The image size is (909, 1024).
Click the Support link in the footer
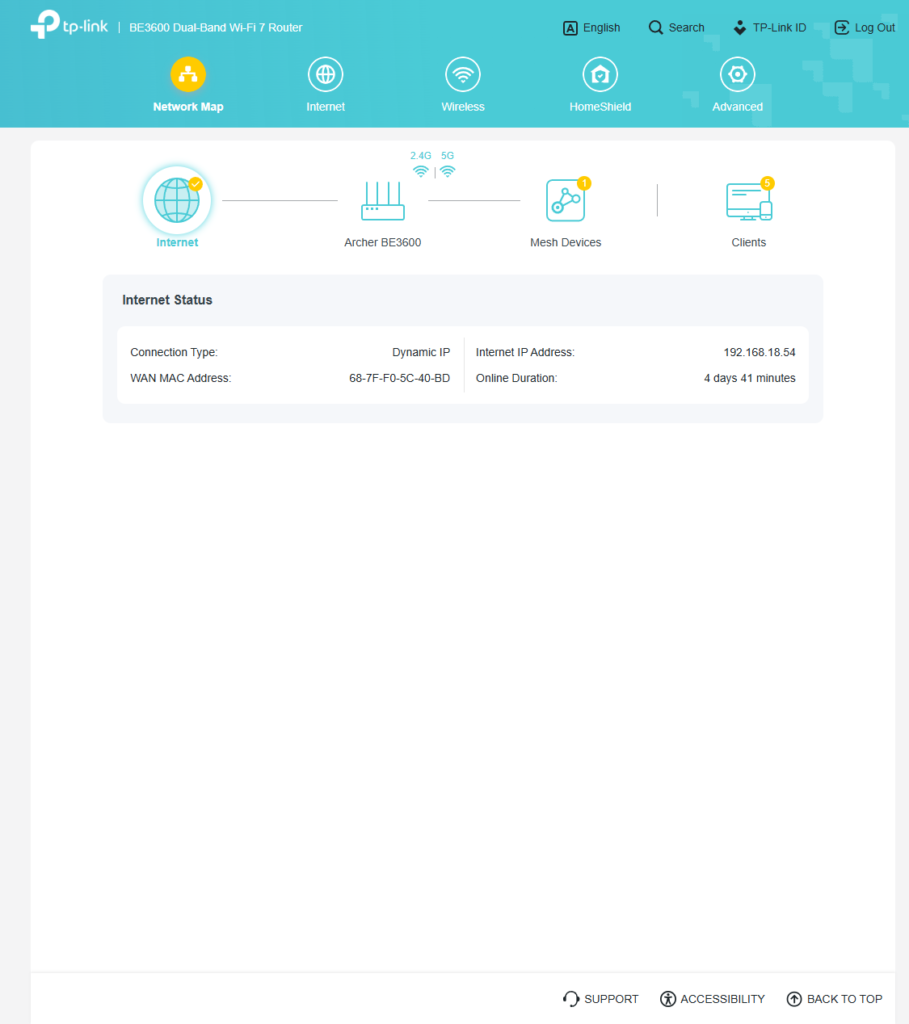pos(600,998)
